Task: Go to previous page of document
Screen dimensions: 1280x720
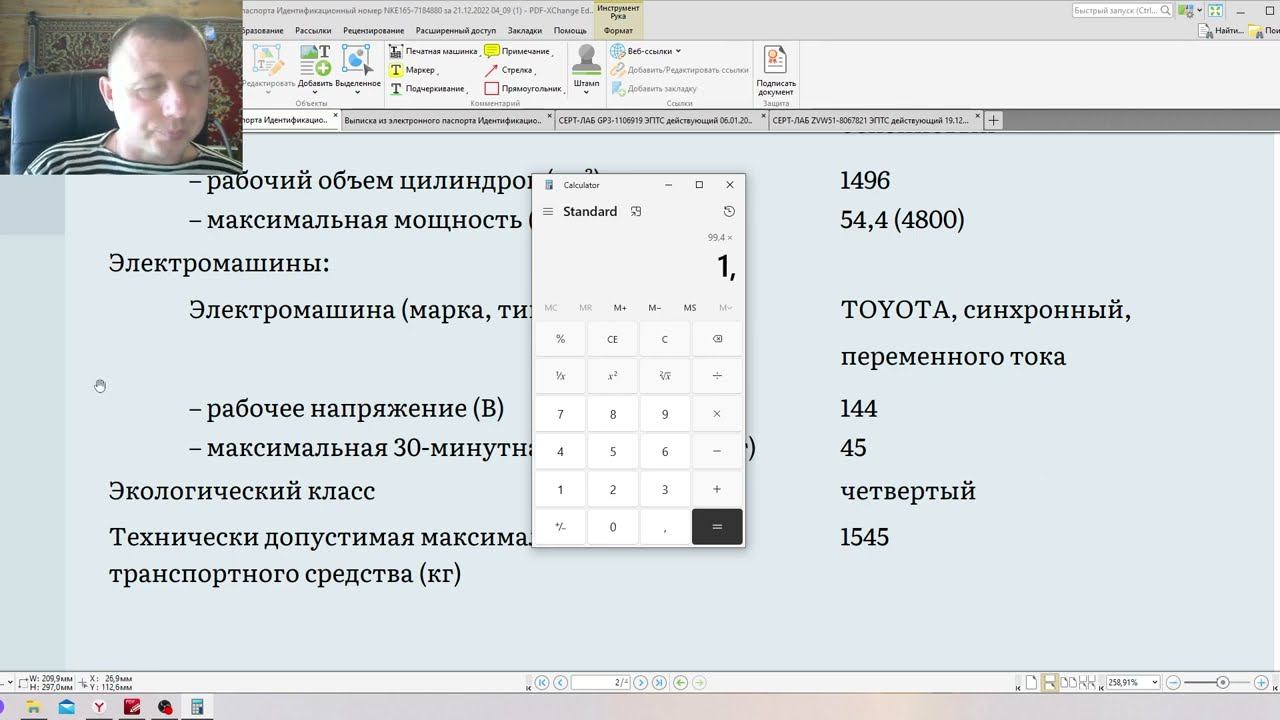Action: tap(561, 682)
